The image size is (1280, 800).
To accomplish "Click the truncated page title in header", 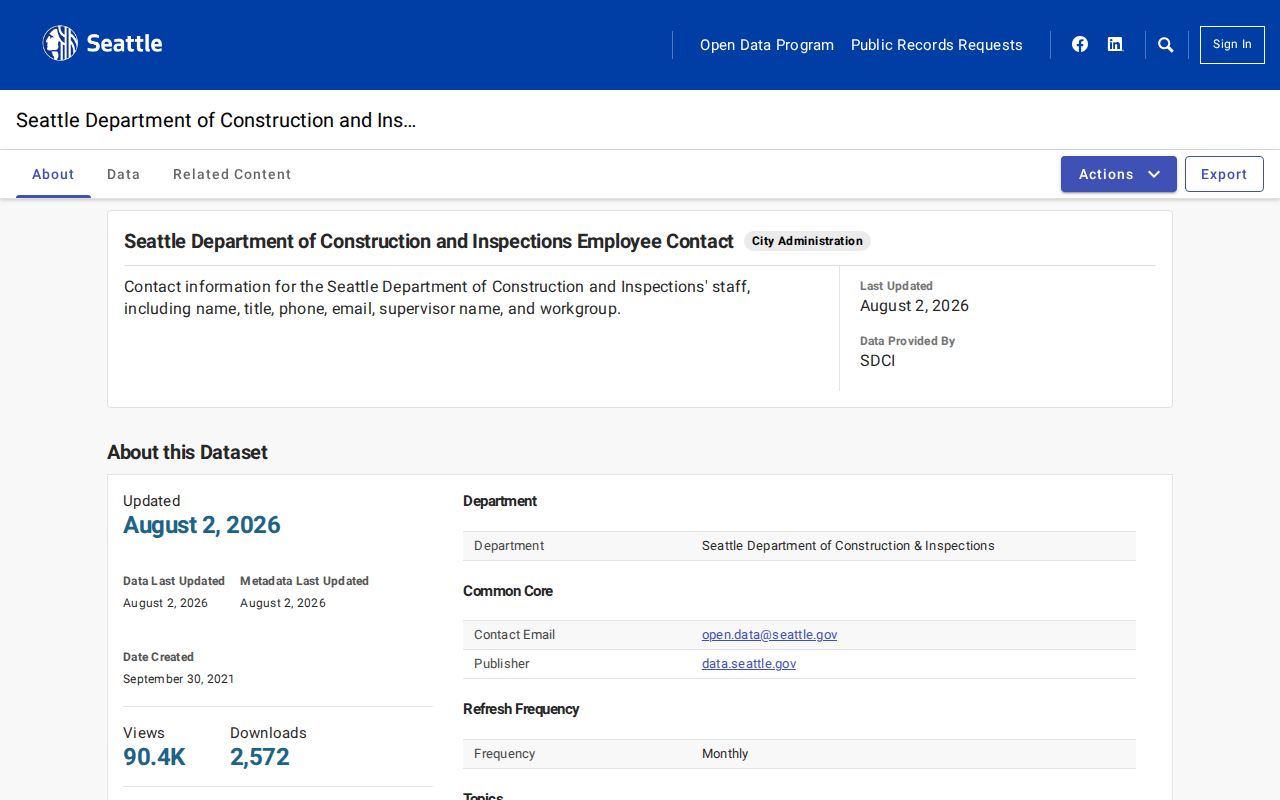I will coord(216,120).
